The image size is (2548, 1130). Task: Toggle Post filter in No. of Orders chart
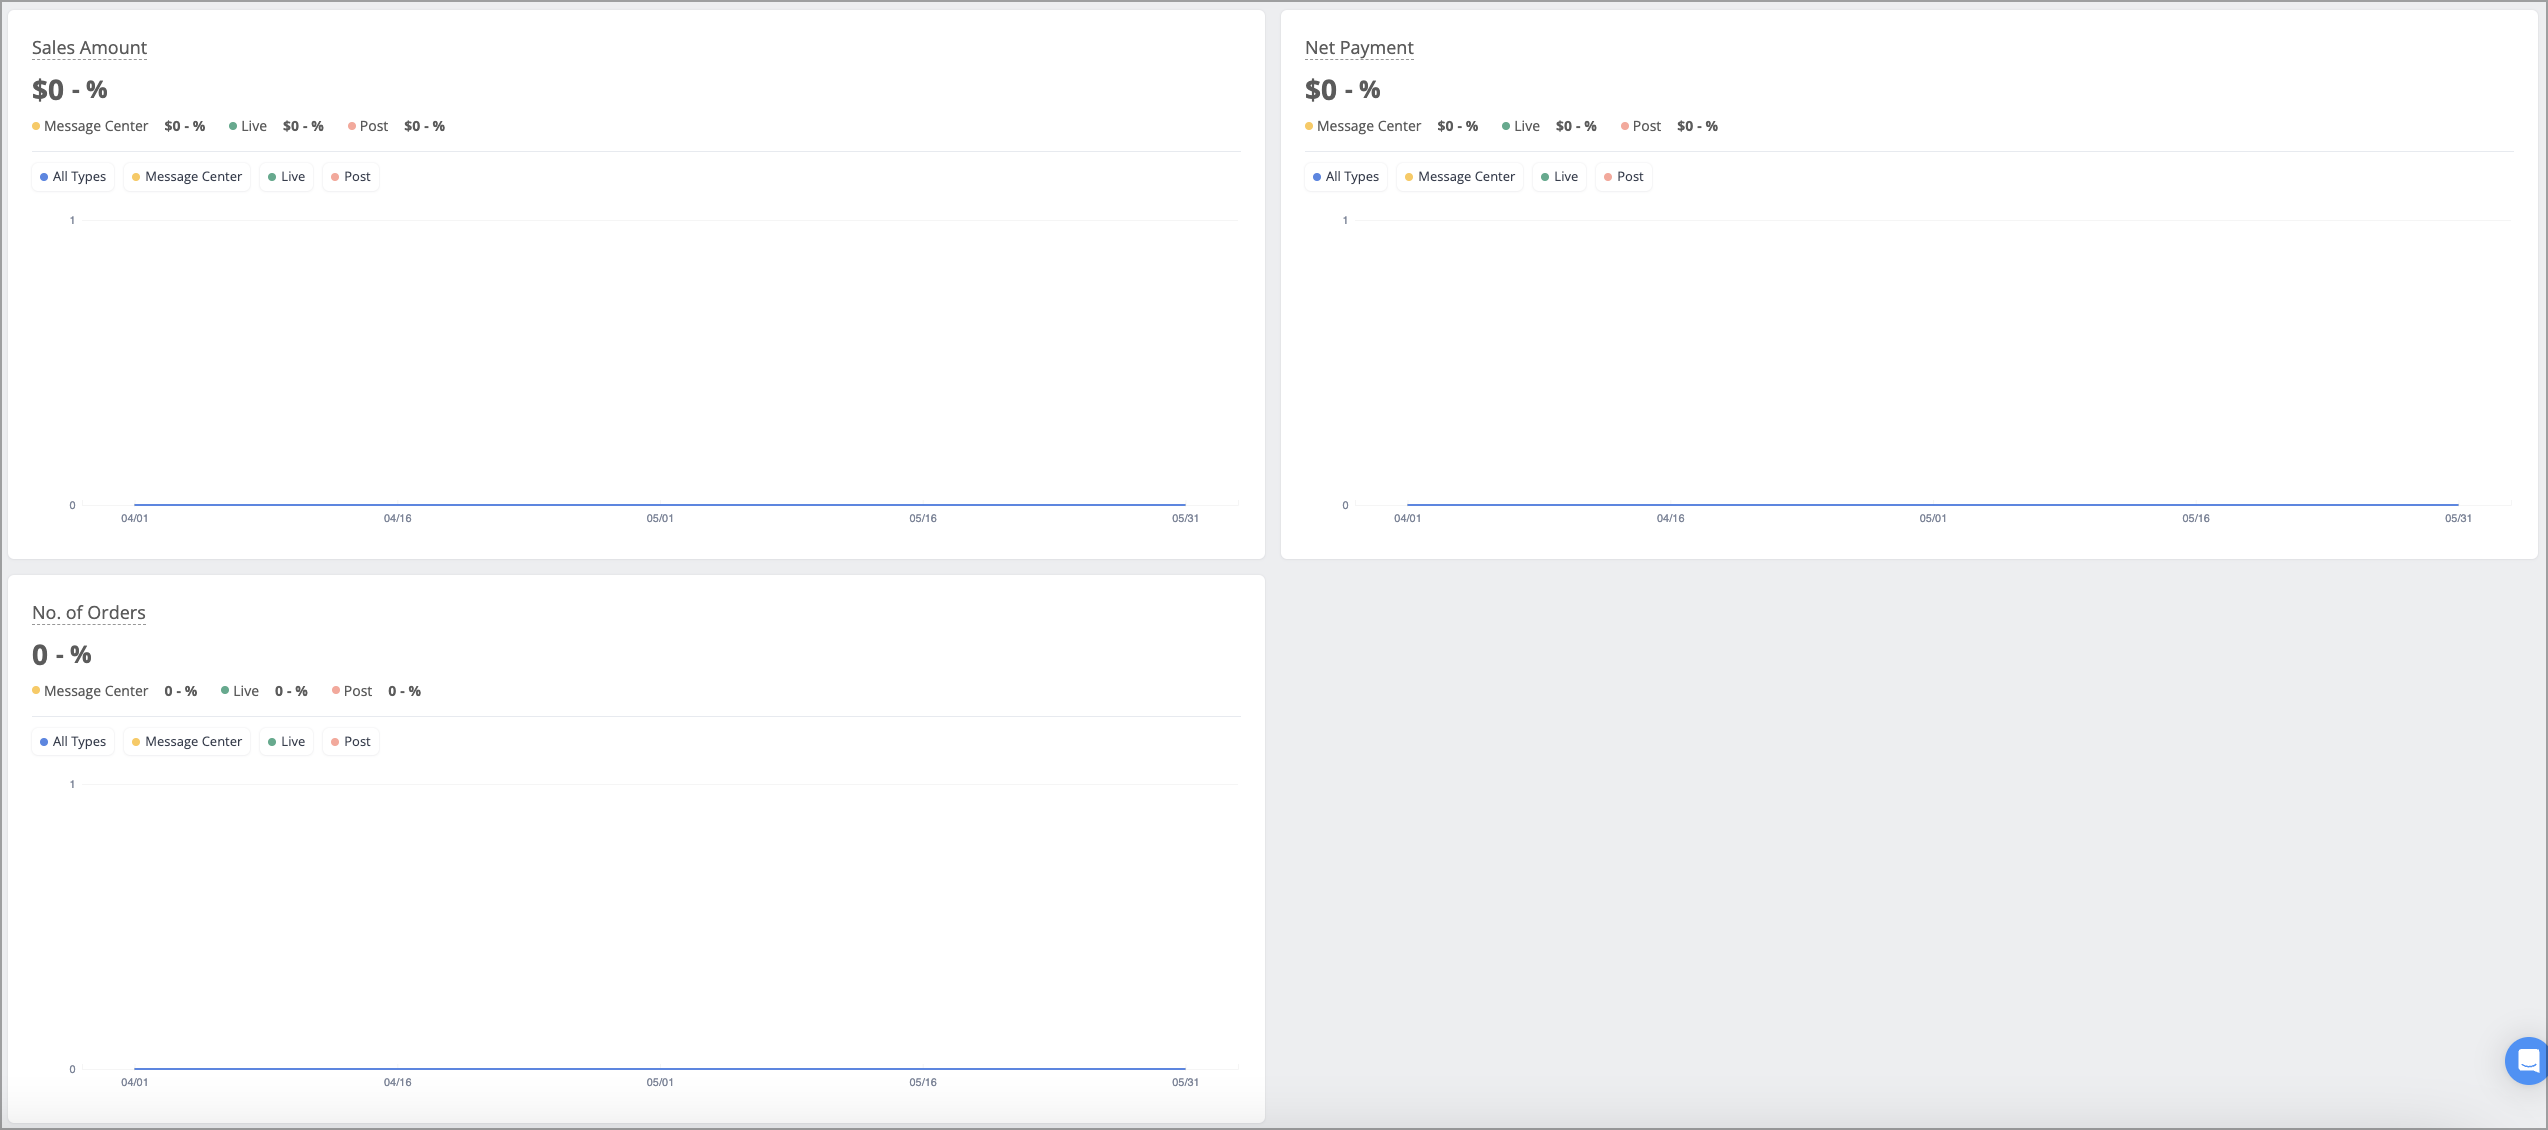pos(351,742)
